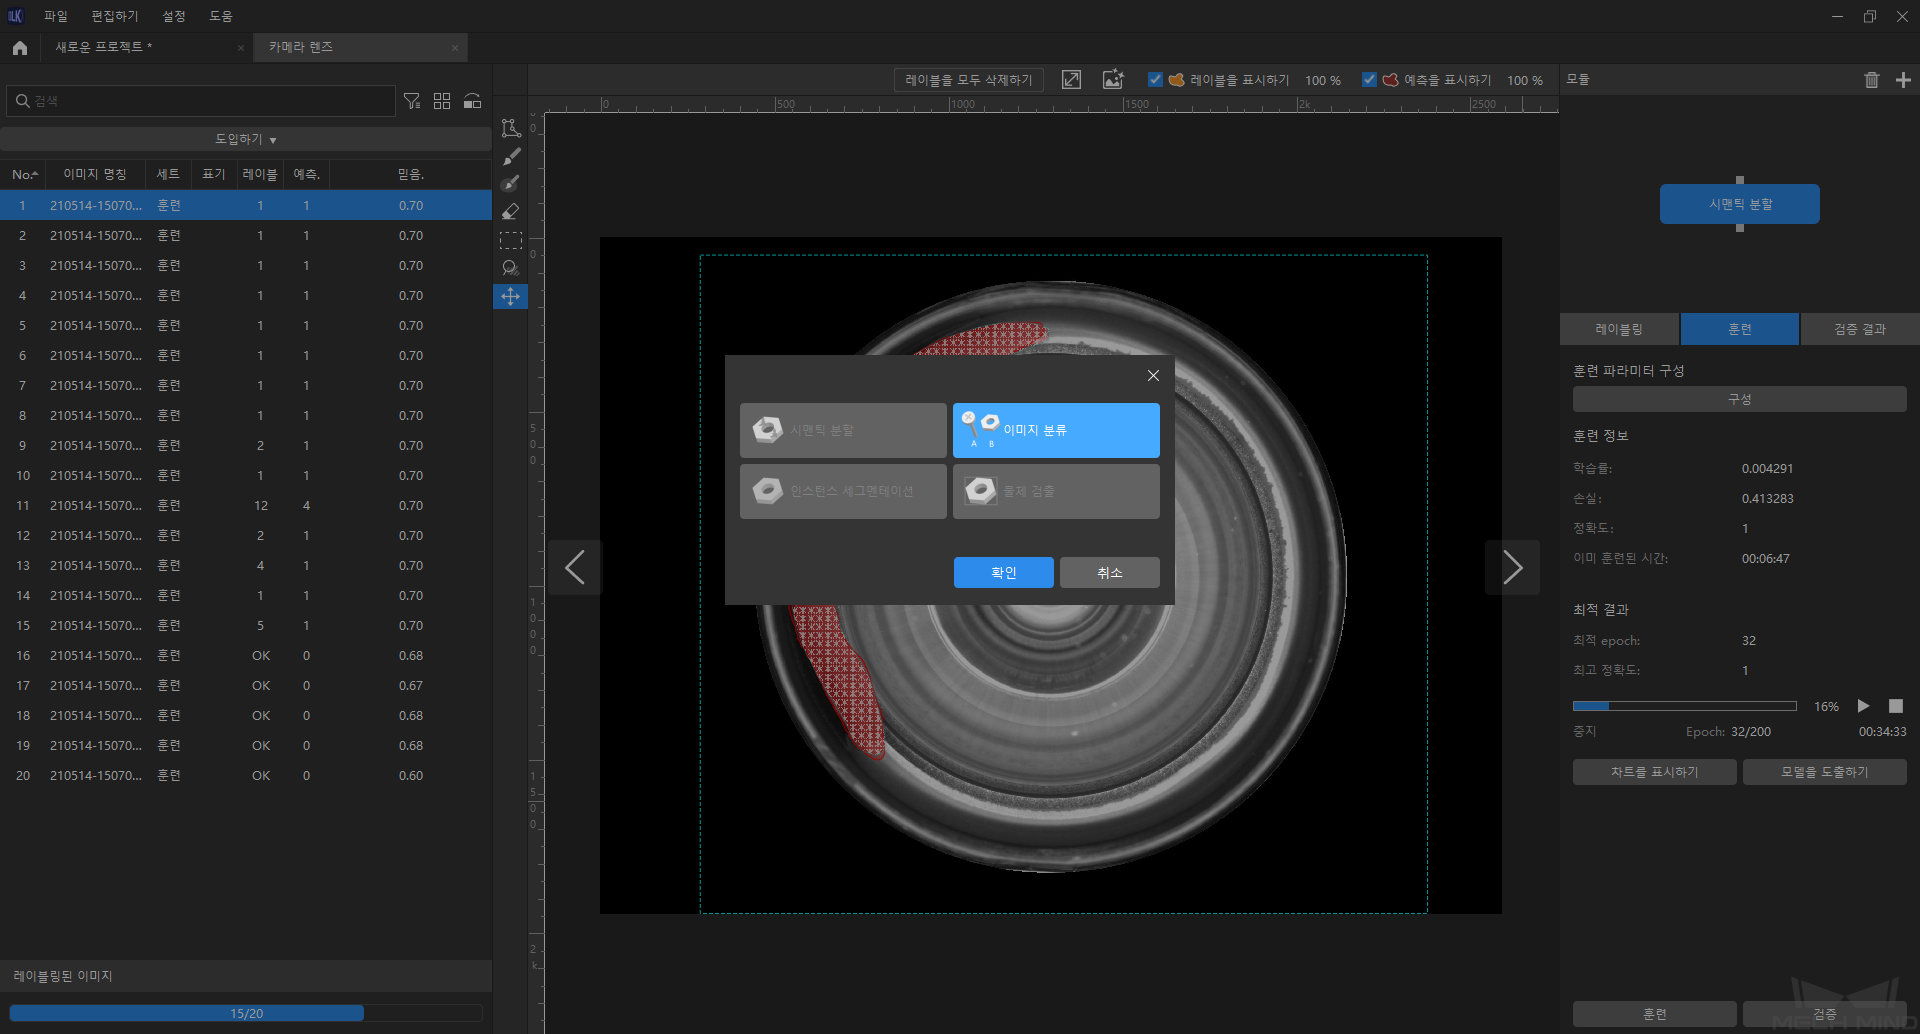Sort list by the No. column
Viewport: 1920px width, 1034px height.
pyautogui.click(x=24, y=174)
